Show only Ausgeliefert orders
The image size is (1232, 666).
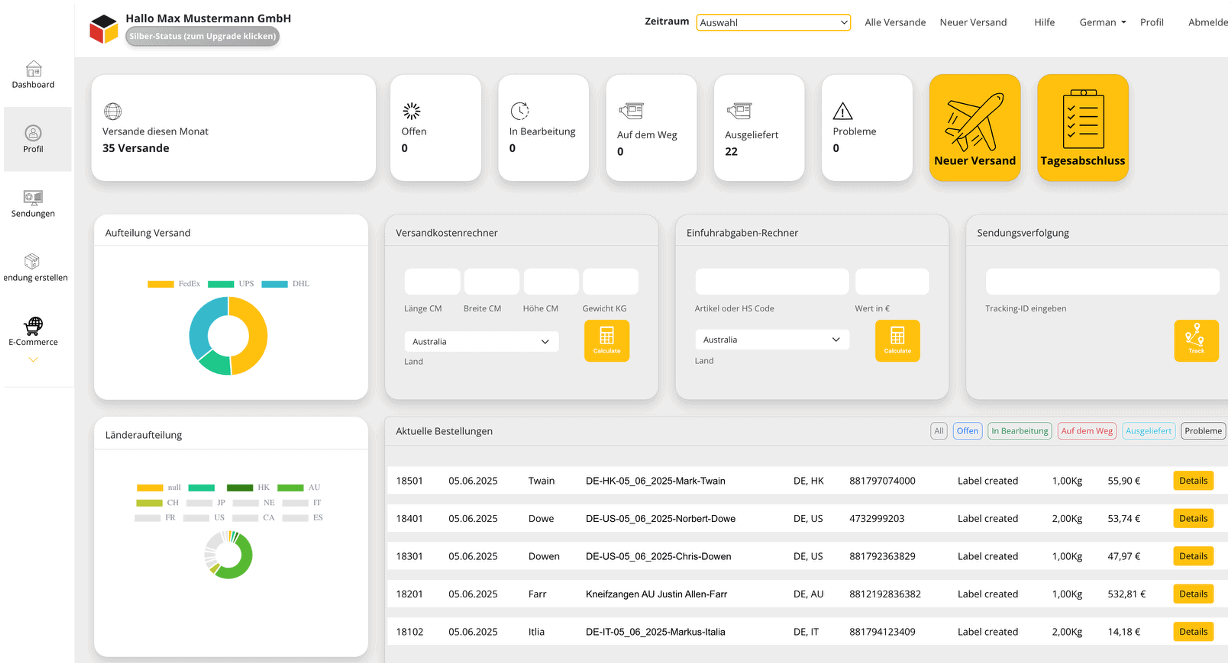[1148, 431]
